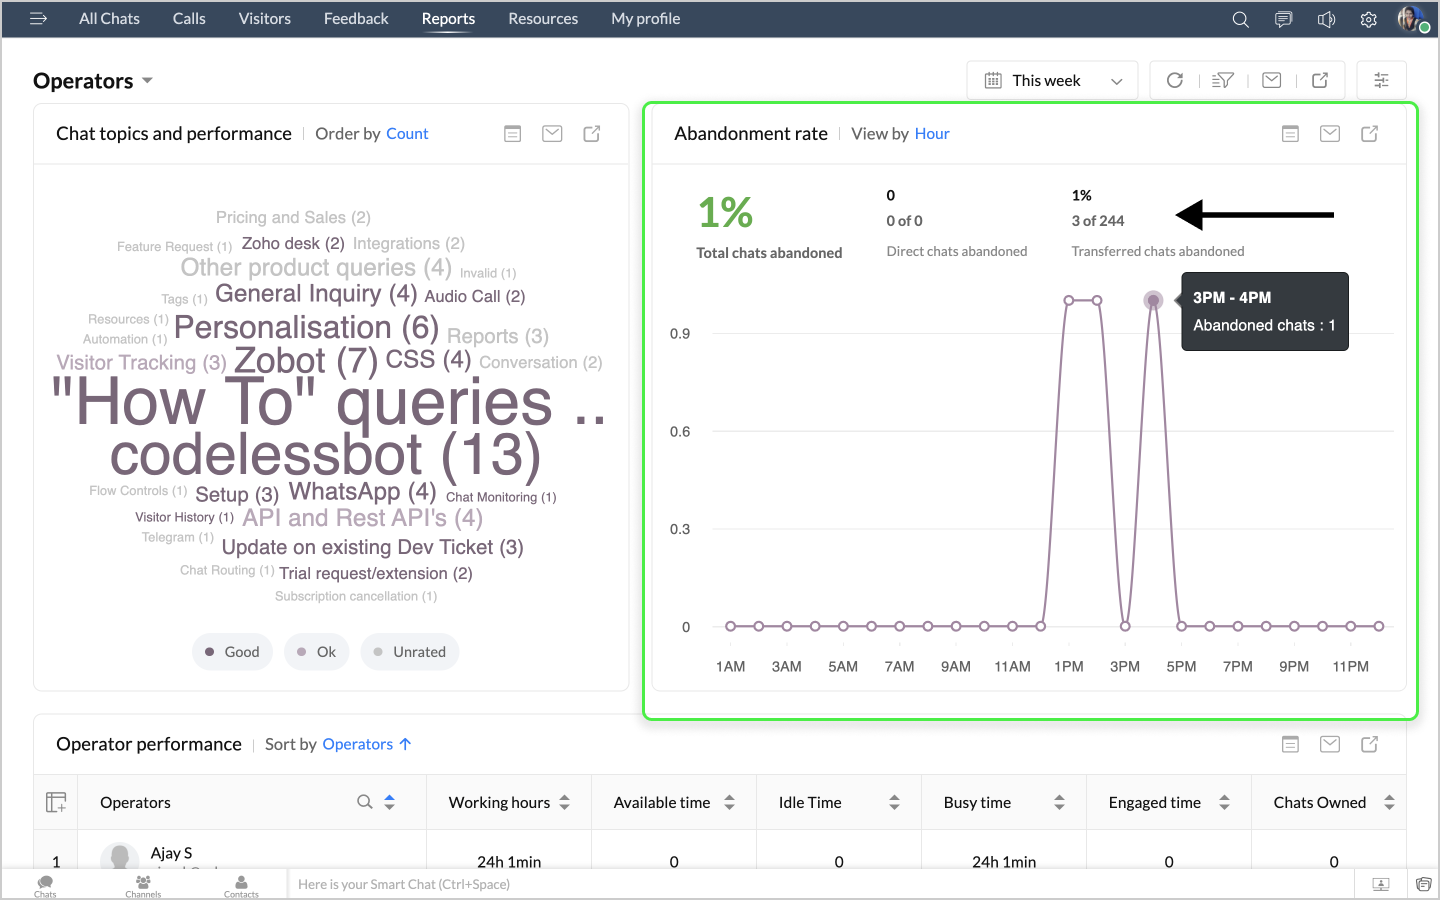Viewport: 1440px width, 900px height.
Task: Toggle the Good rating legend
Action: click(x=232, y=652)
